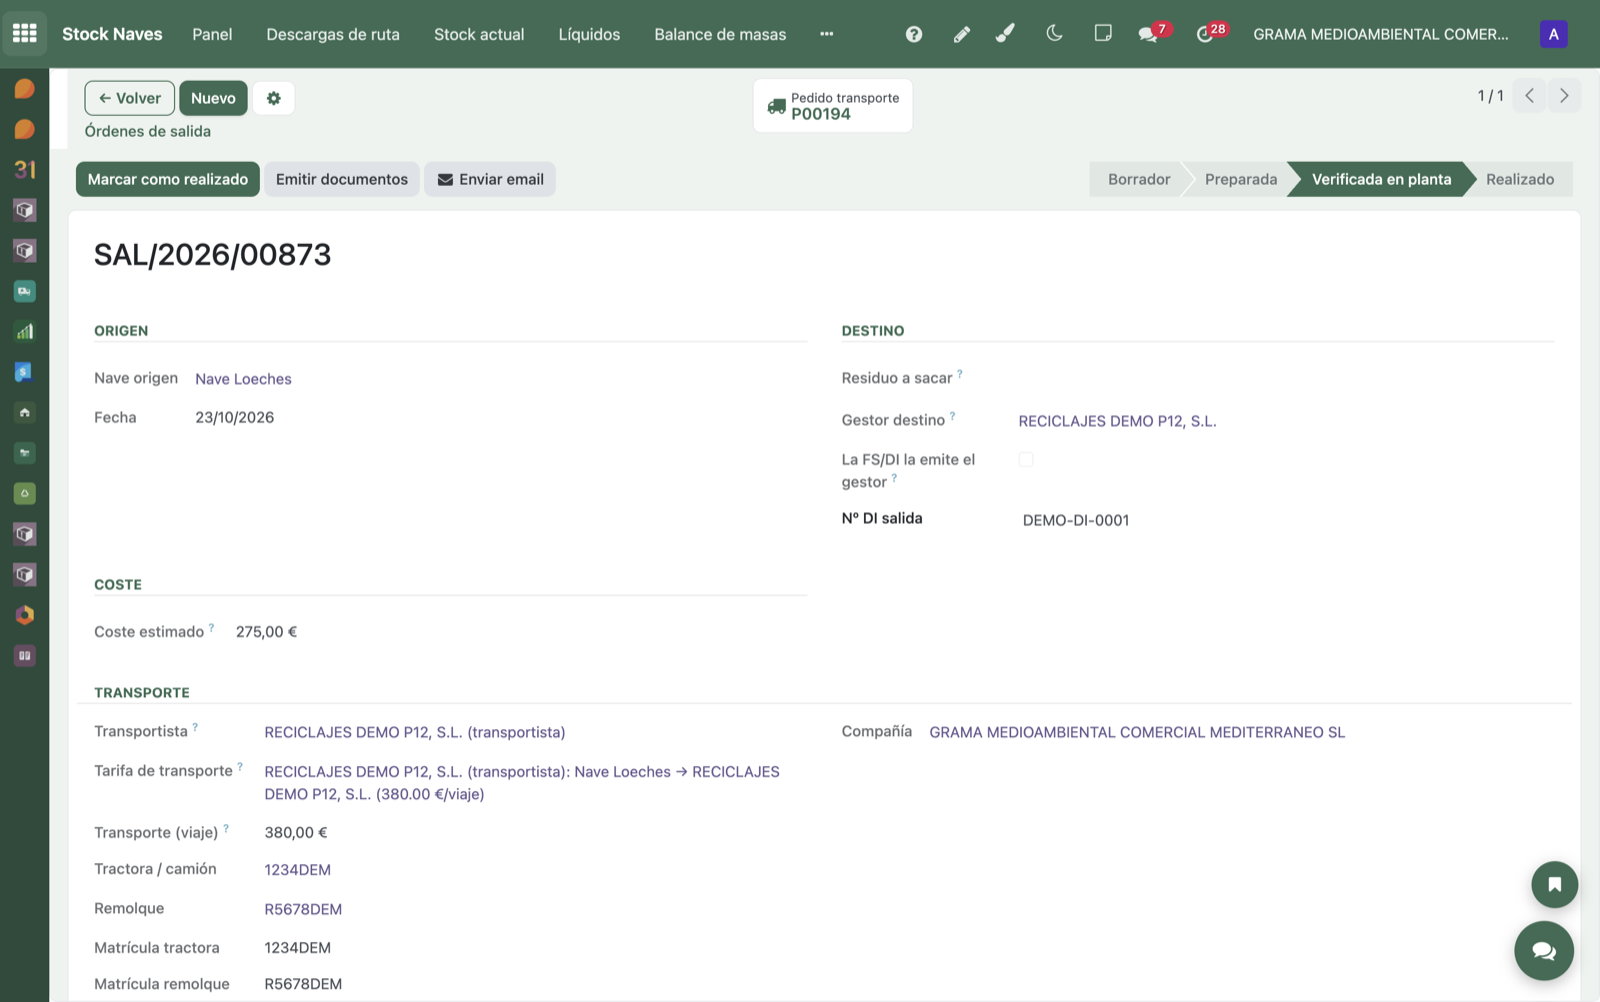The image size is (1600, 1002).
Task: Open the house icon app in sidebar
Action: (25, 413)
